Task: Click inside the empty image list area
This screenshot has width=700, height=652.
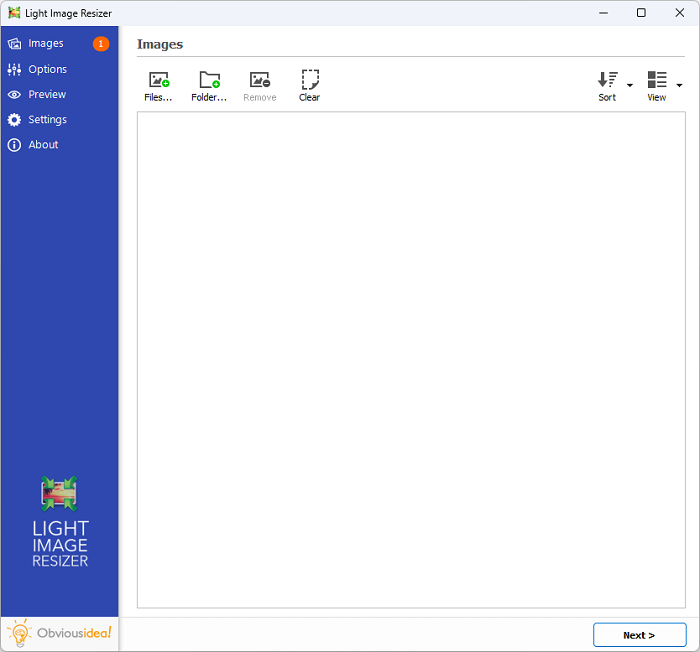Action: click(x=411, y=359)
